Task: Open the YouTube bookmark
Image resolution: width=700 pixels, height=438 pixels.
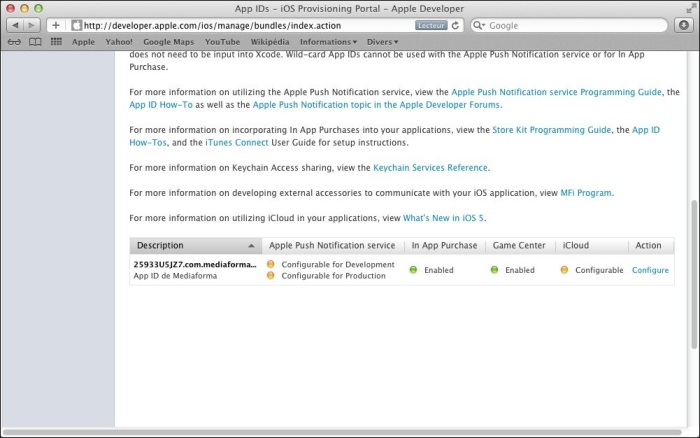Action: (x=222, y=42)
